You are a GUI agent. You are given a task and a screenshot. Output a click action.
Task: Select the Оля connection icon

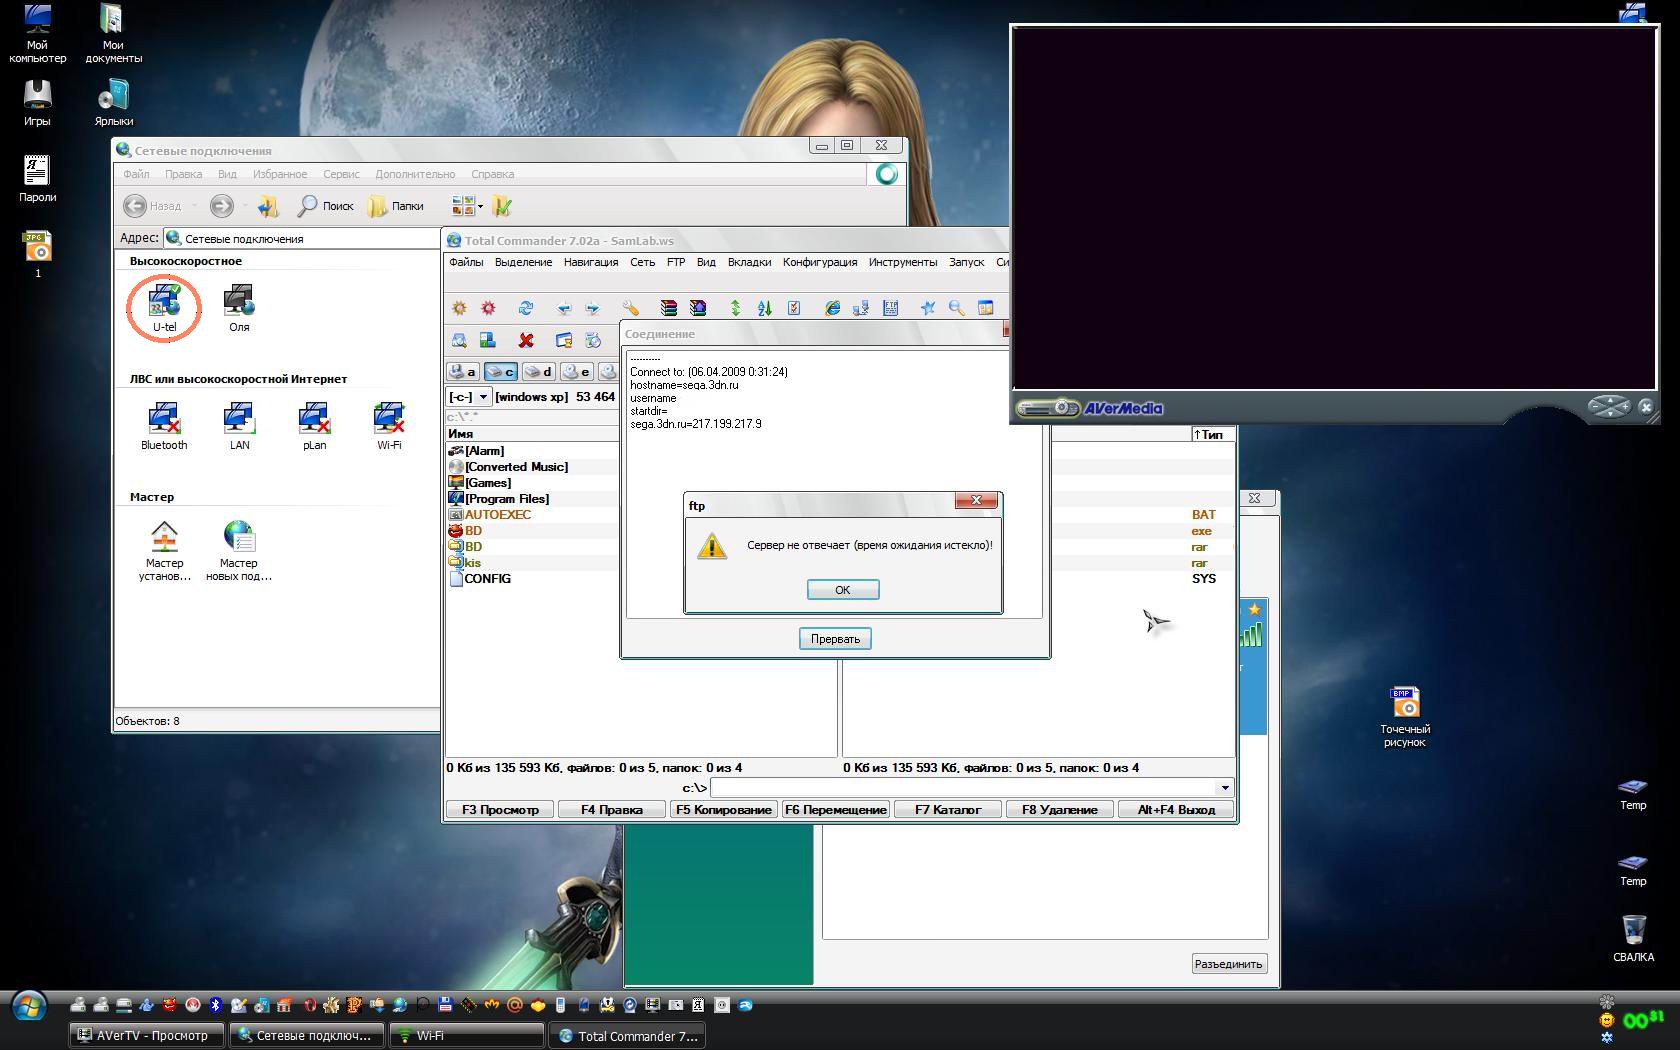pos(239,308)
